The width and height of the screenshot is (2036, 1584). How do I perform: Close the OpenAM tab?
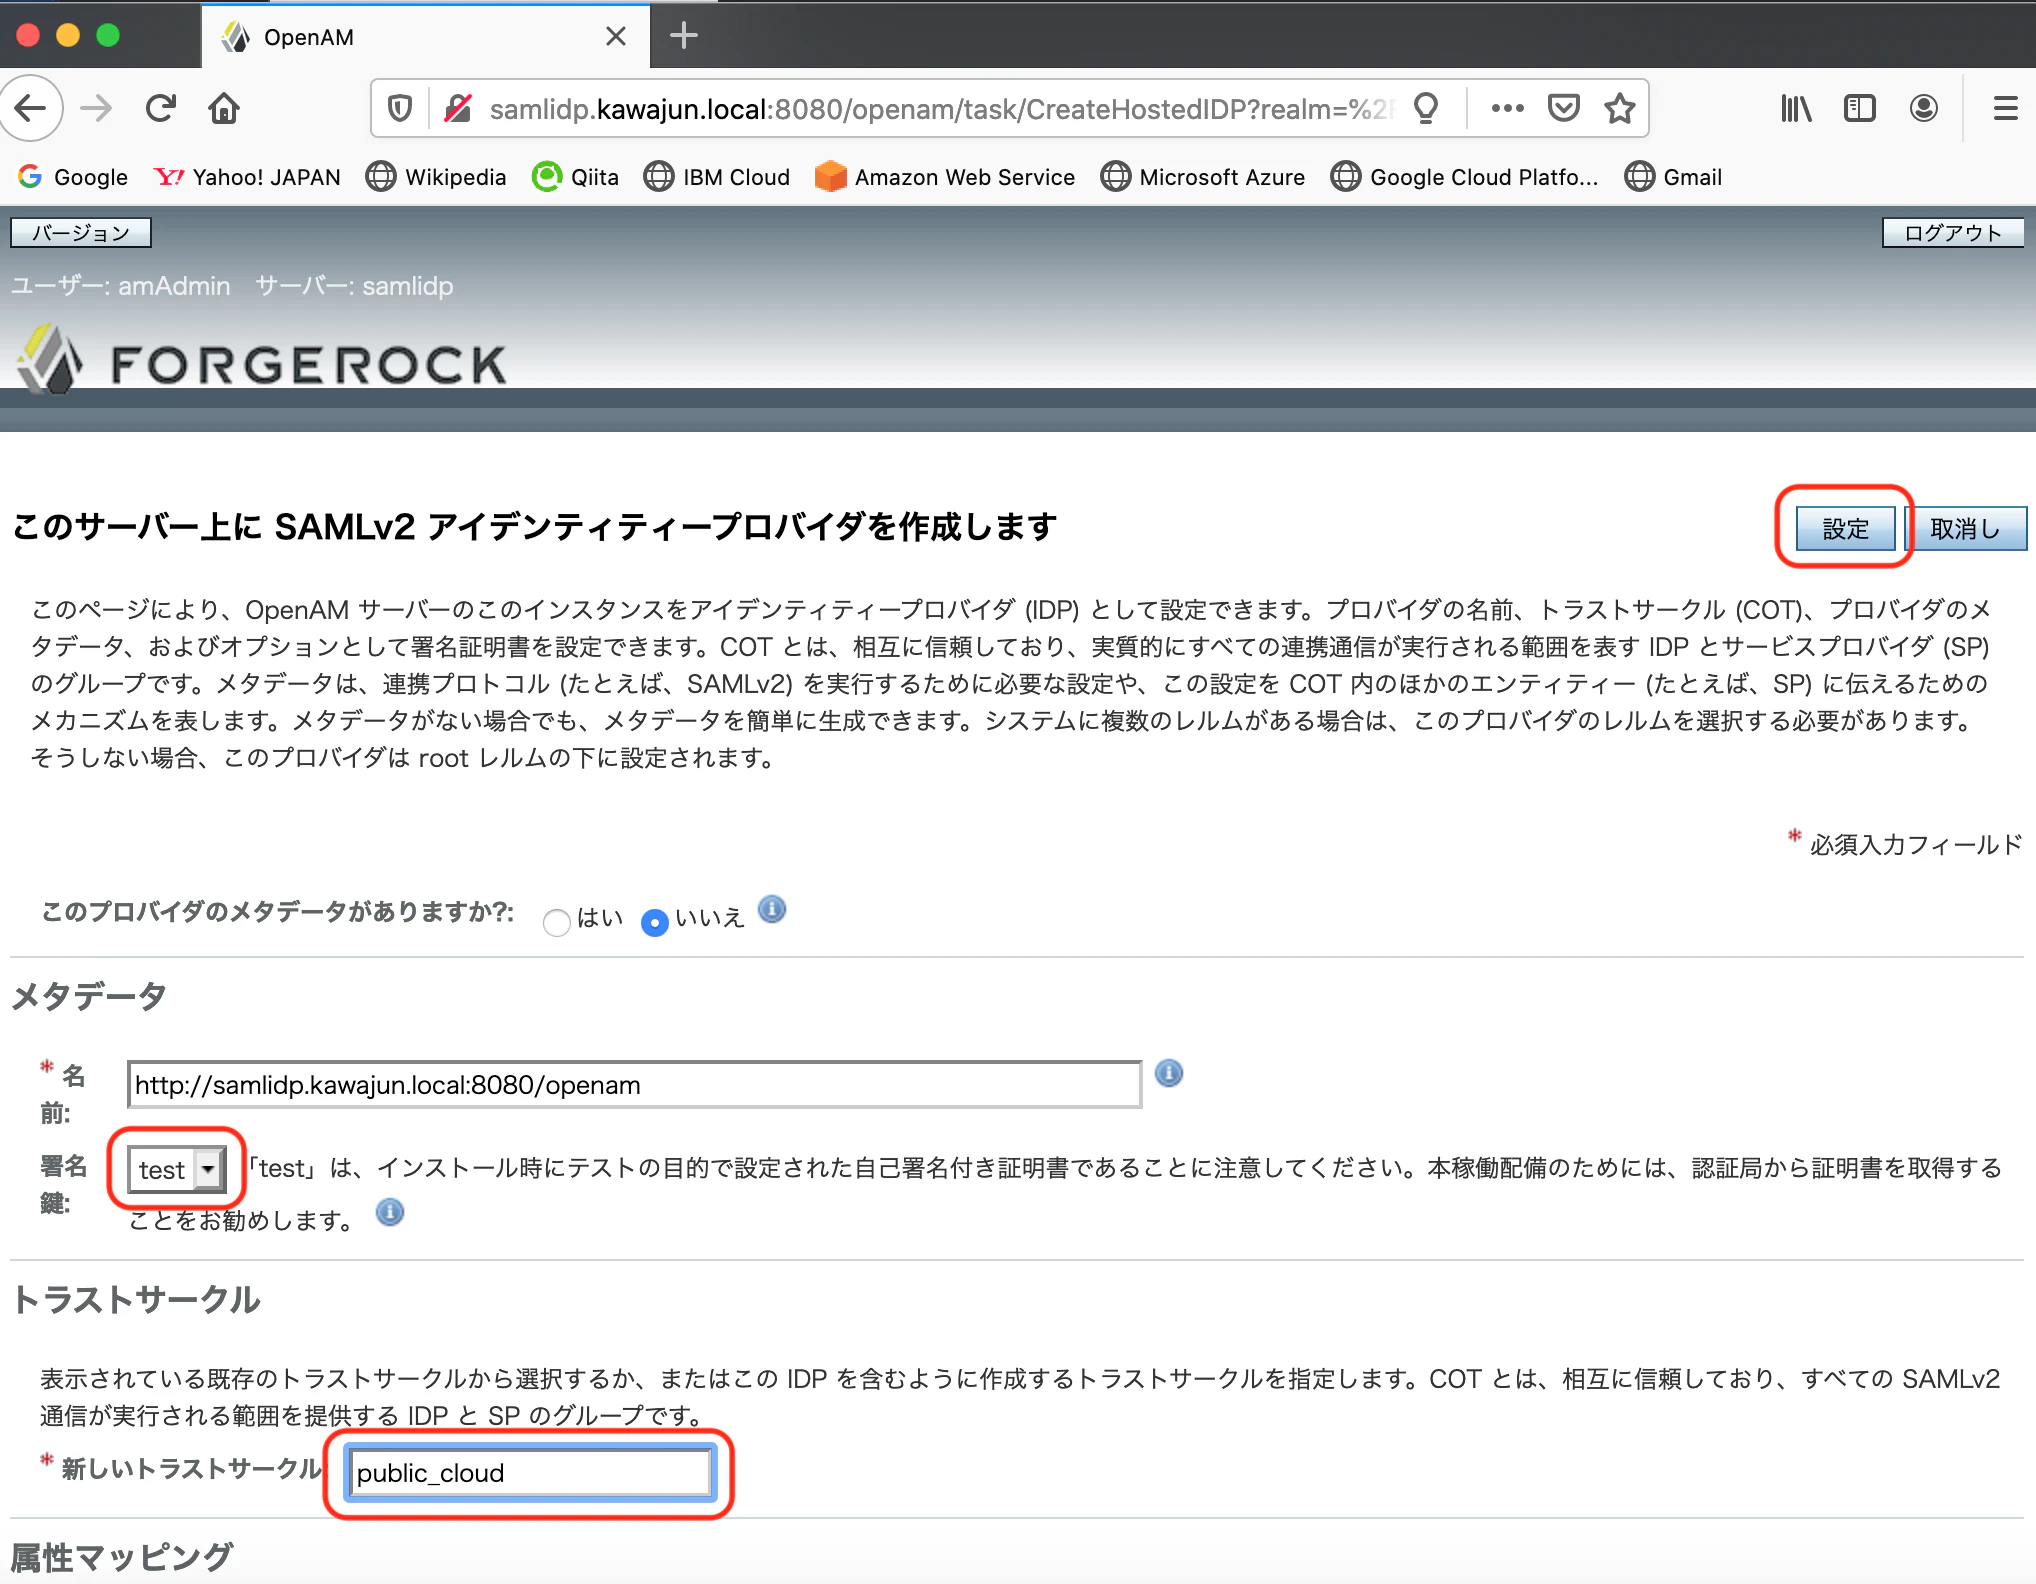[616, 37]
